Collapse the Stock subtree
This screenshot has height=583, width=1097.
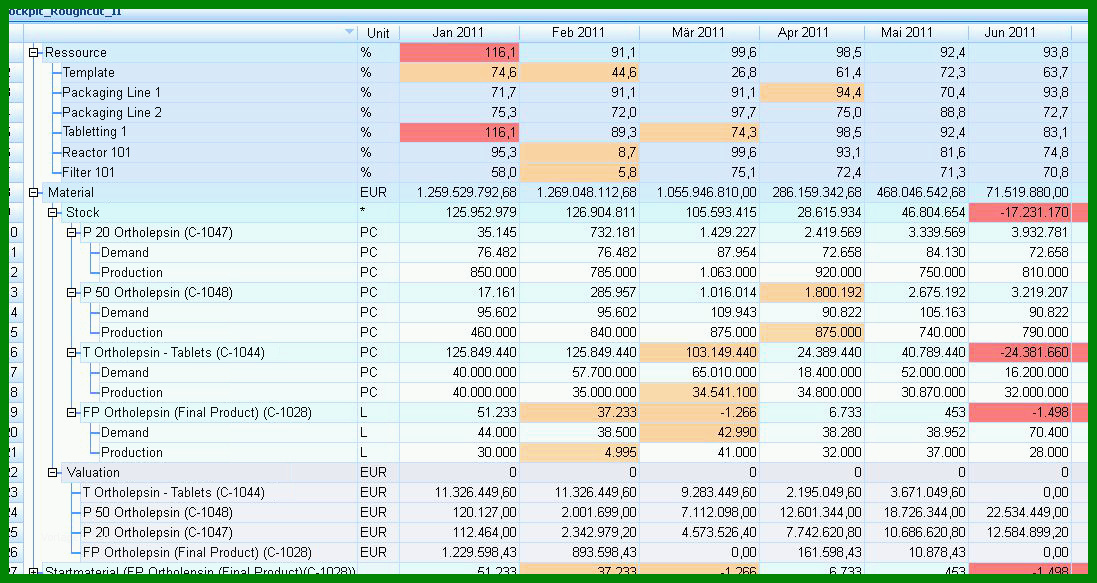52,213
